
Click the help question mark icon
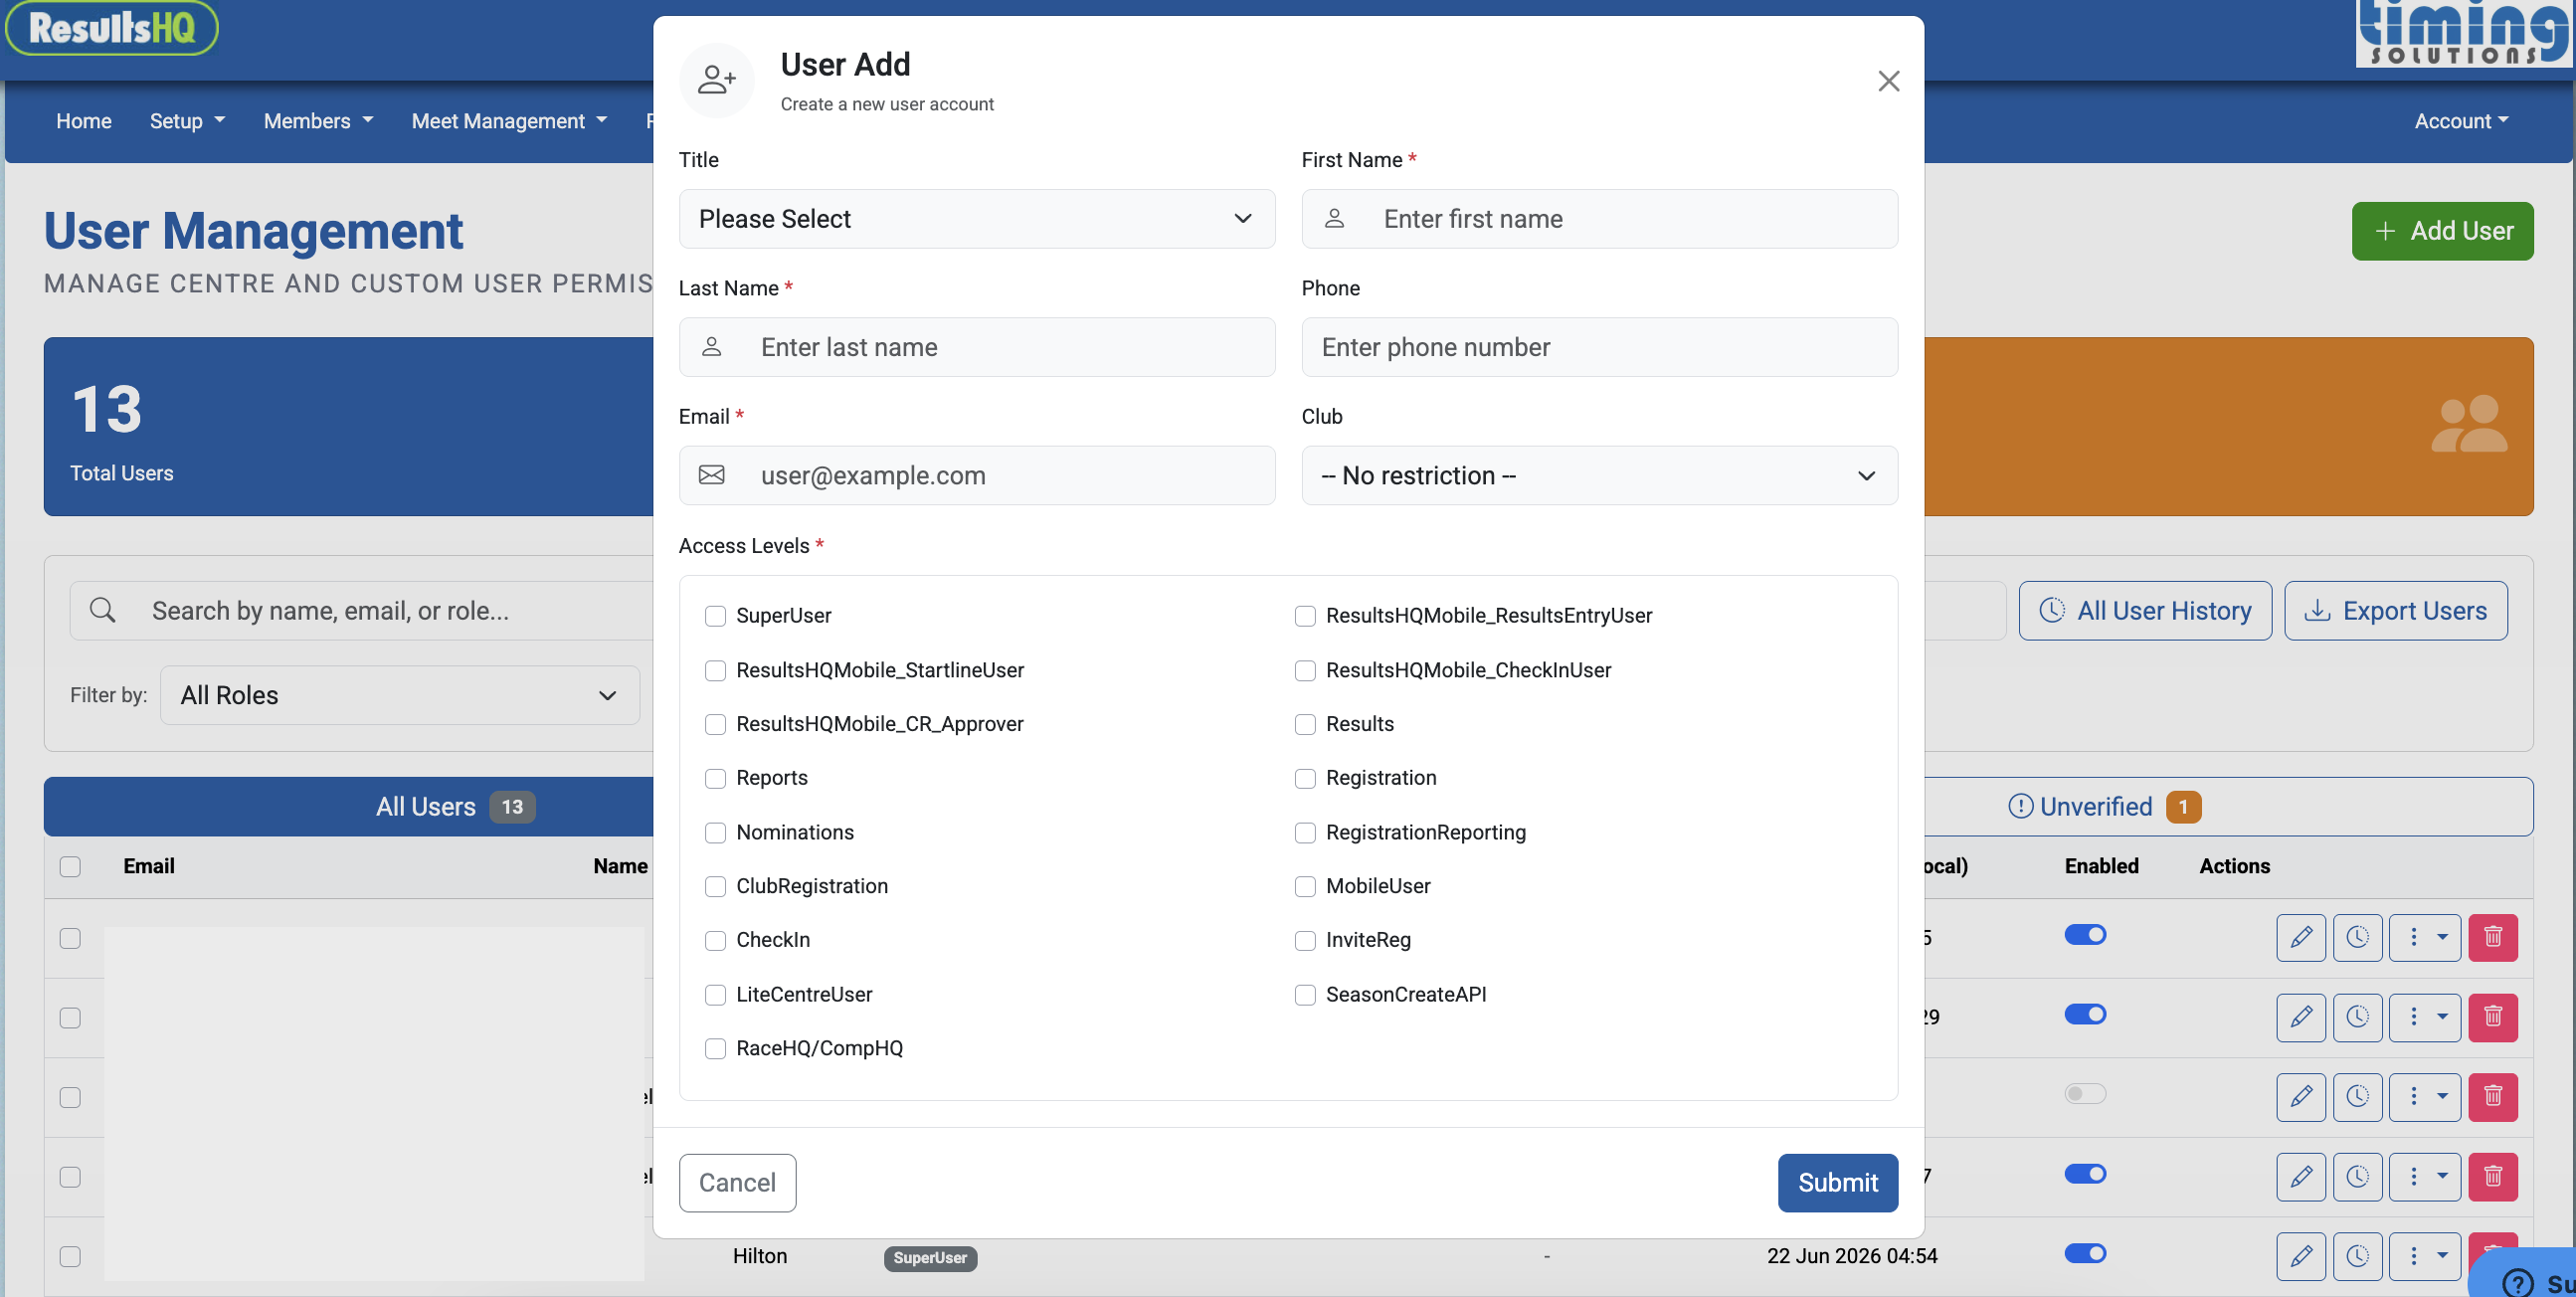(x=2517, y=1282)
